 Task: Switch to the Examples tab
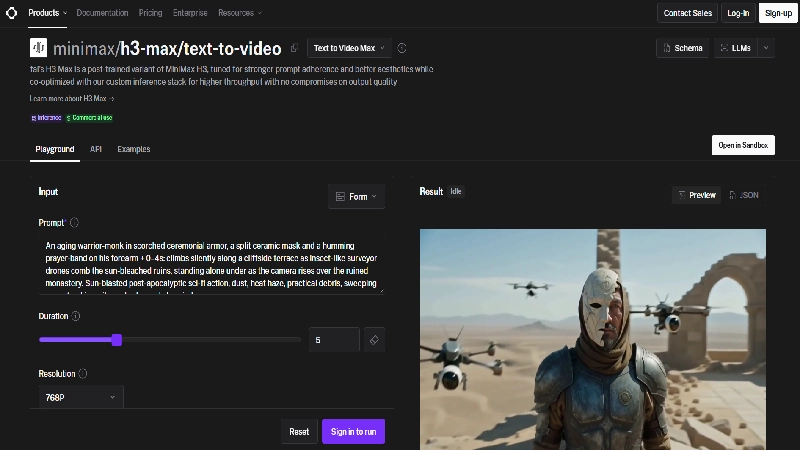pos(134,149)
